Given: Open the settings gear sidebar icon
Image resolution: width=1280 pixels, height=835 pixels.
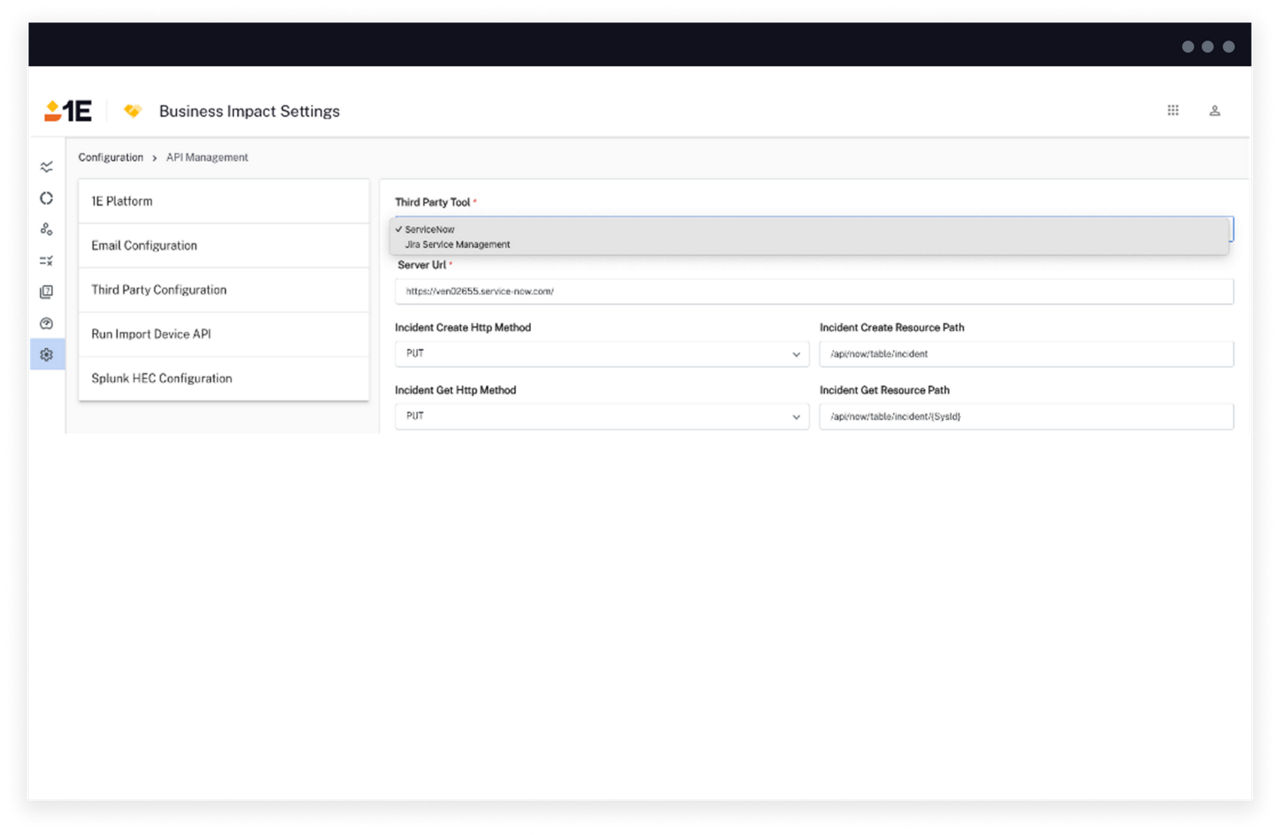Looking at the screenshot, I should (46, 354).
